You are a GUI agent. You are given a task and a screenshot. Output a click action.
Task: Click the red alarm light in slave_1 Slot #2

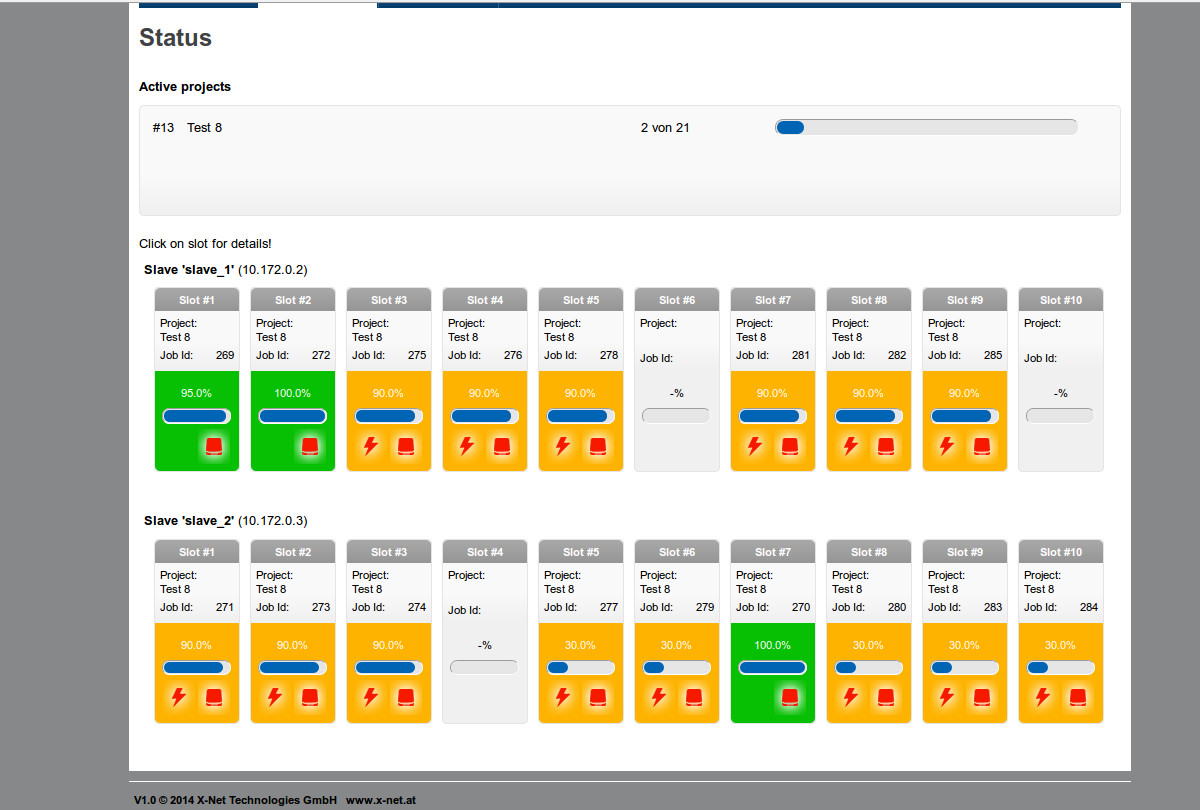pyautogui.click(x=310, y=446)
